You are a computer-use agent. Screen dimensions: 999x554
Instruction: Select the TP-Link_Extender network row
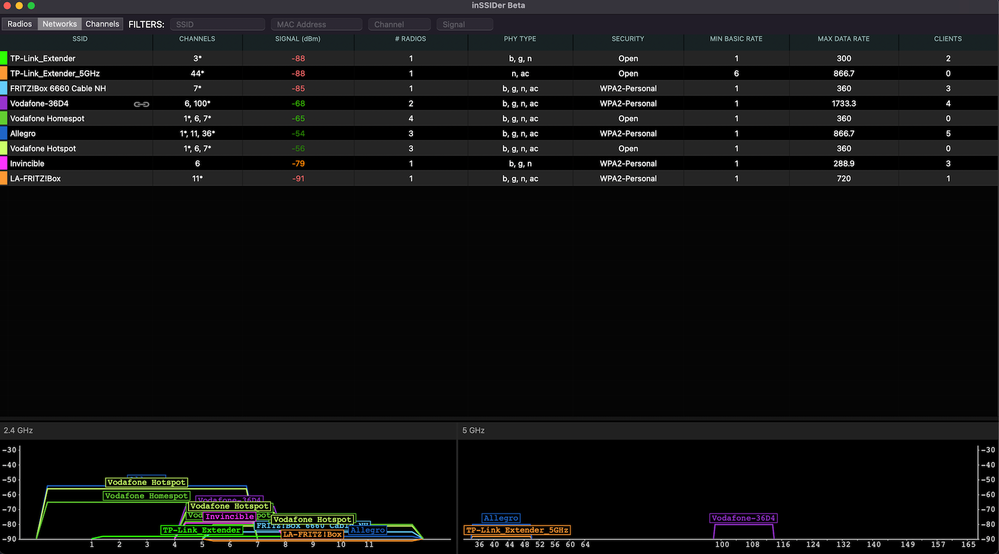(500, 59)
